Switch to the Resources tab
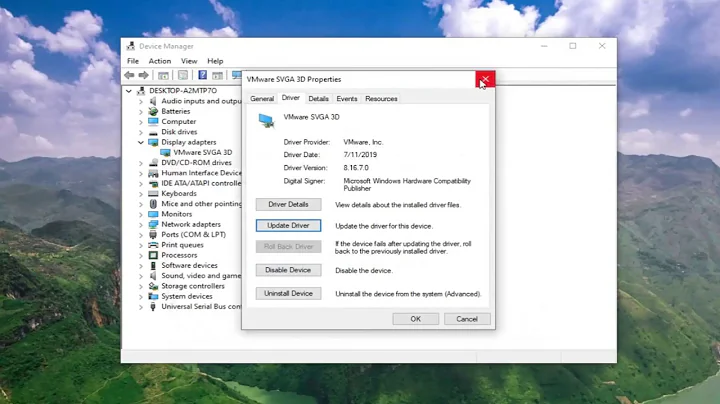This screenshot has width=720, height=404. pos(381,99)
